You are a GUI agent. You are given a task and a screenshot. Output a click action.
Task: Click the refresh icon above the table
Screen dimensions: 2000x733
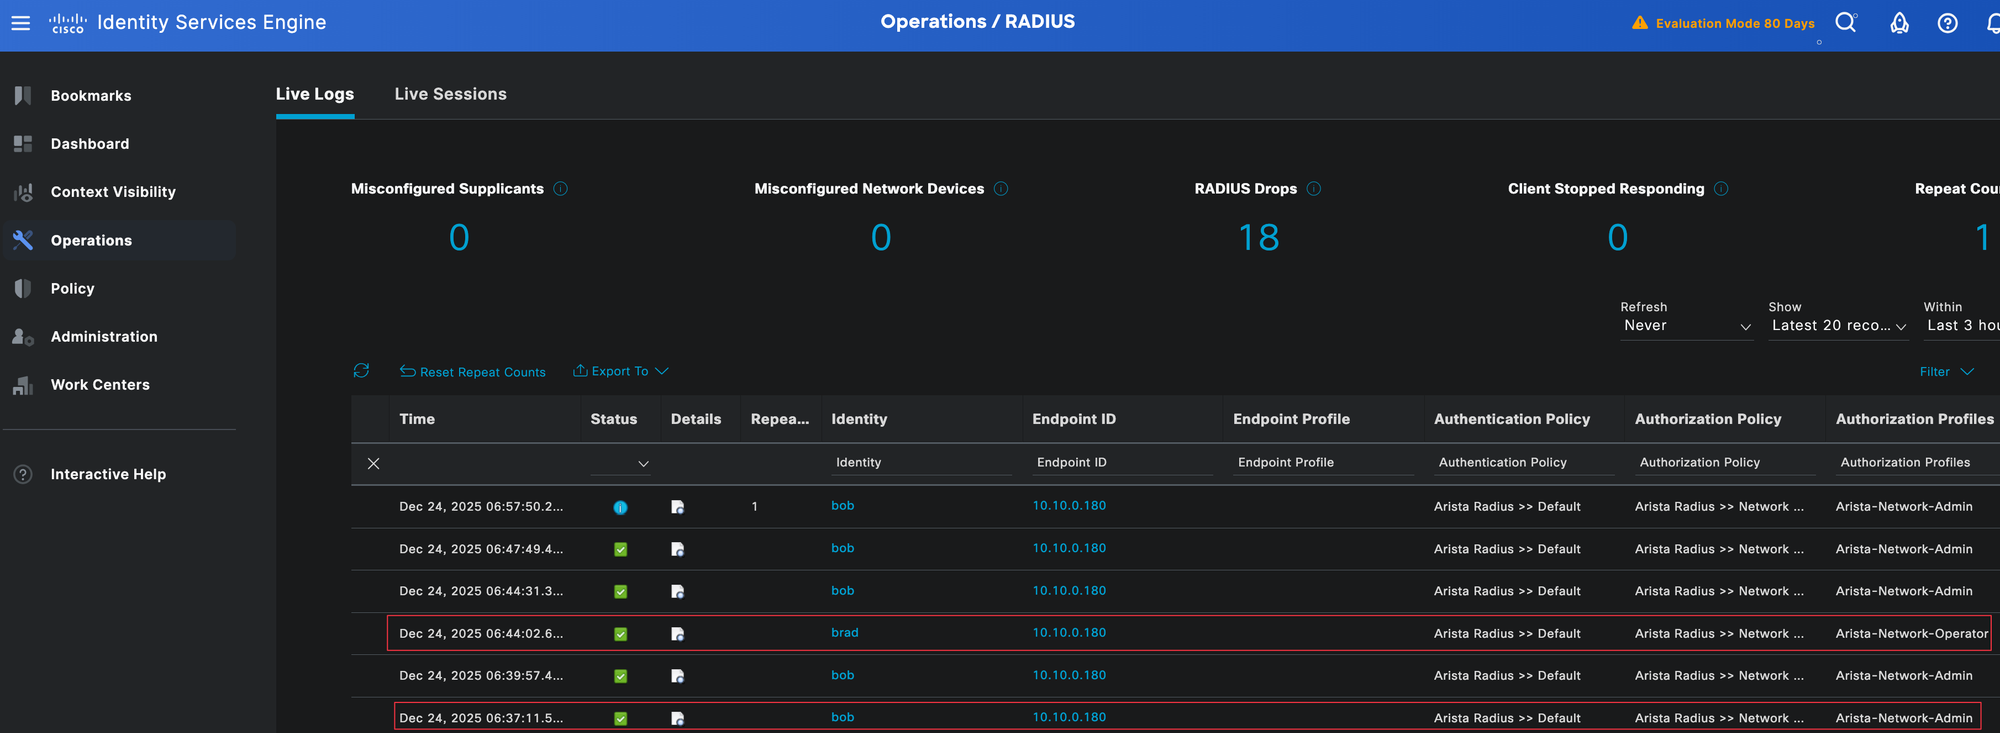361,371
